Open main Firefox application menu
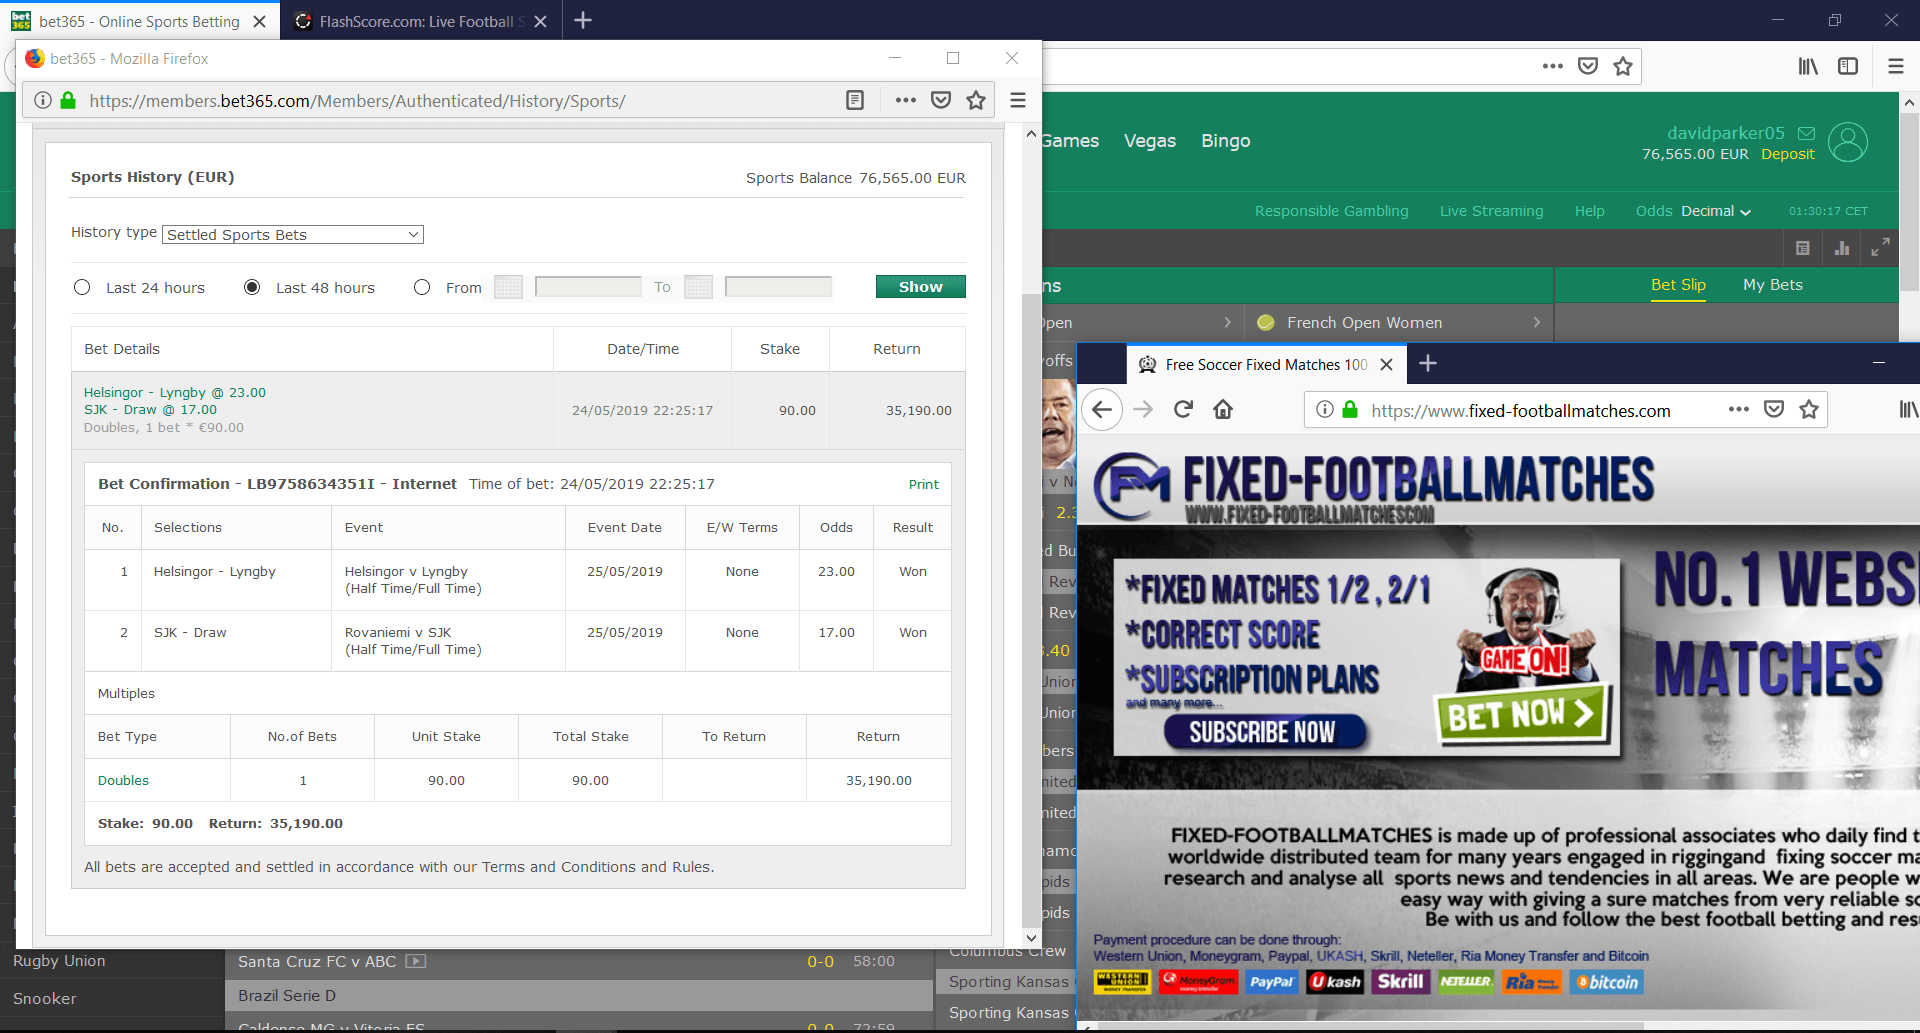The width and height of the screenshot is (1920, 1033). tap(1896, 66)
